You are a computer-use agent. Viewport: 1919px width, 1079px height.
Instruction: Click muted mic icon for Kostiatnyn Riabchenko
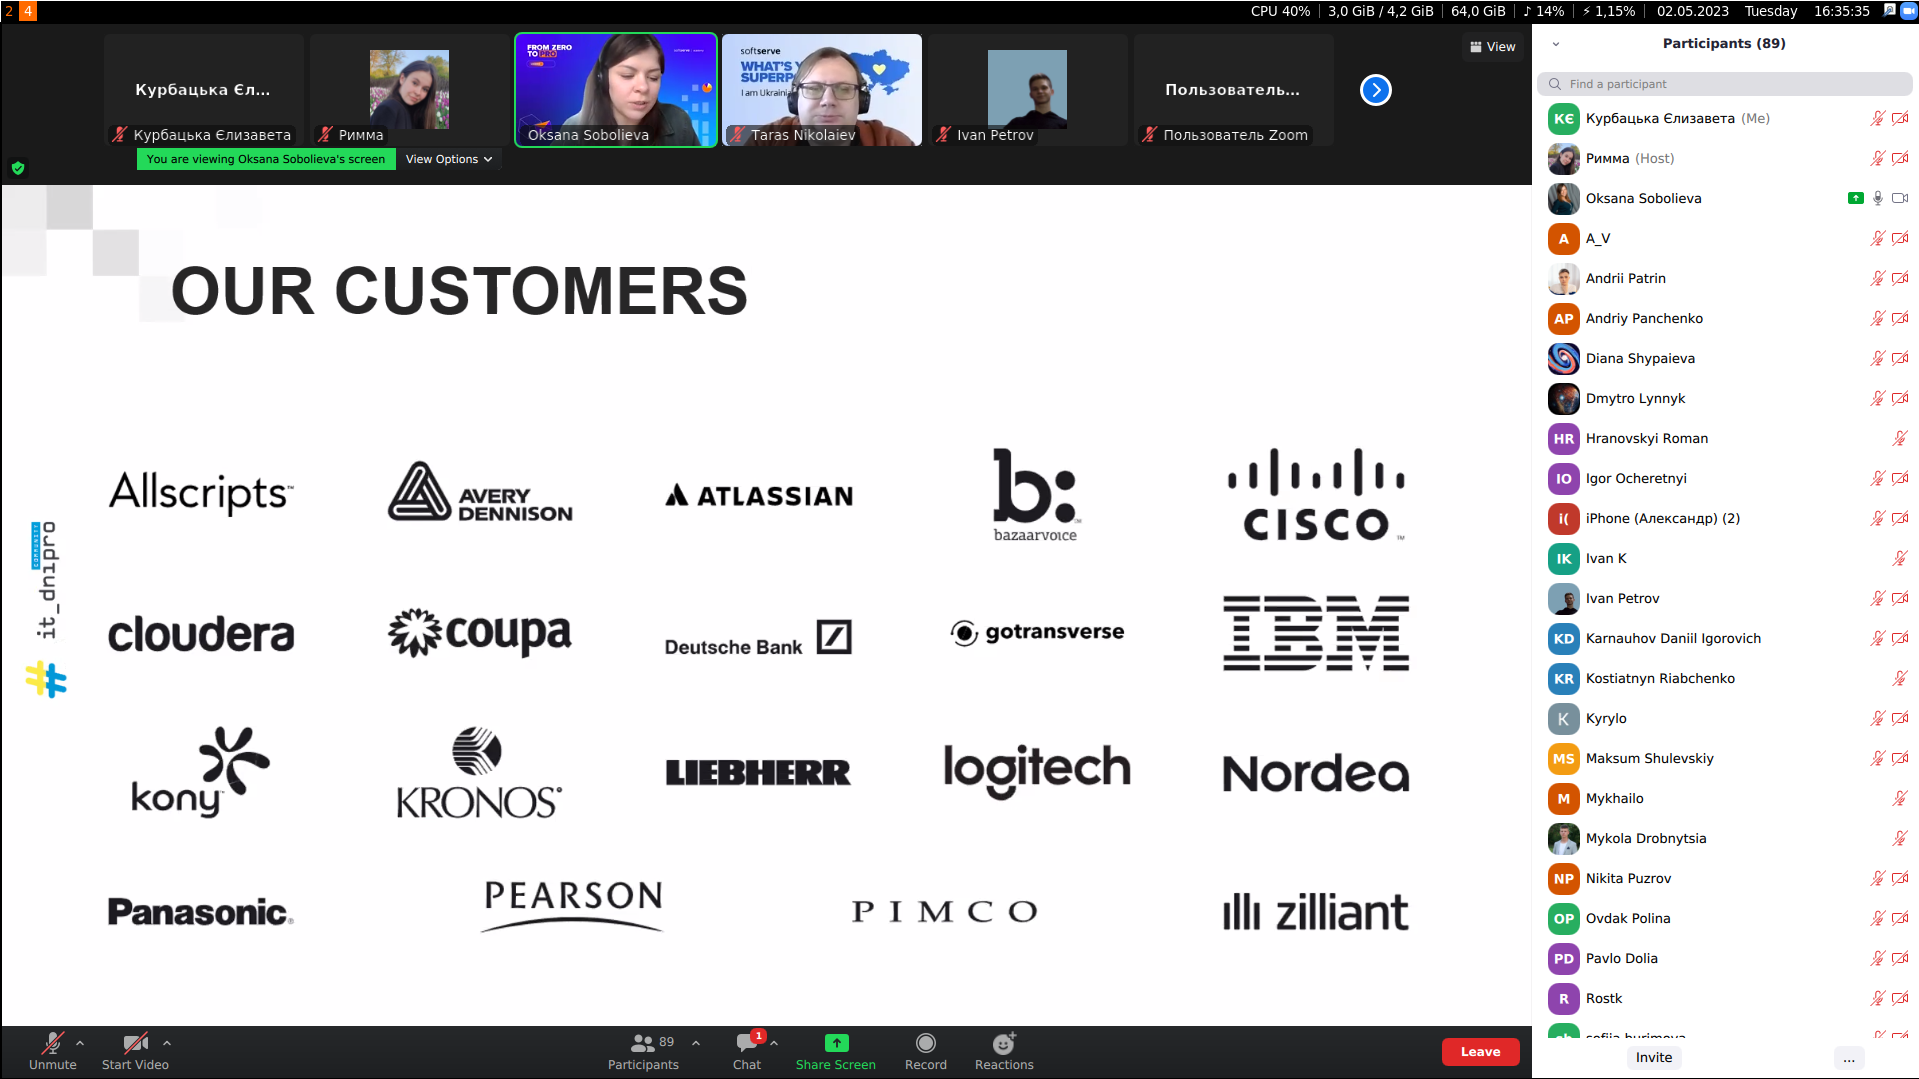1900,678
